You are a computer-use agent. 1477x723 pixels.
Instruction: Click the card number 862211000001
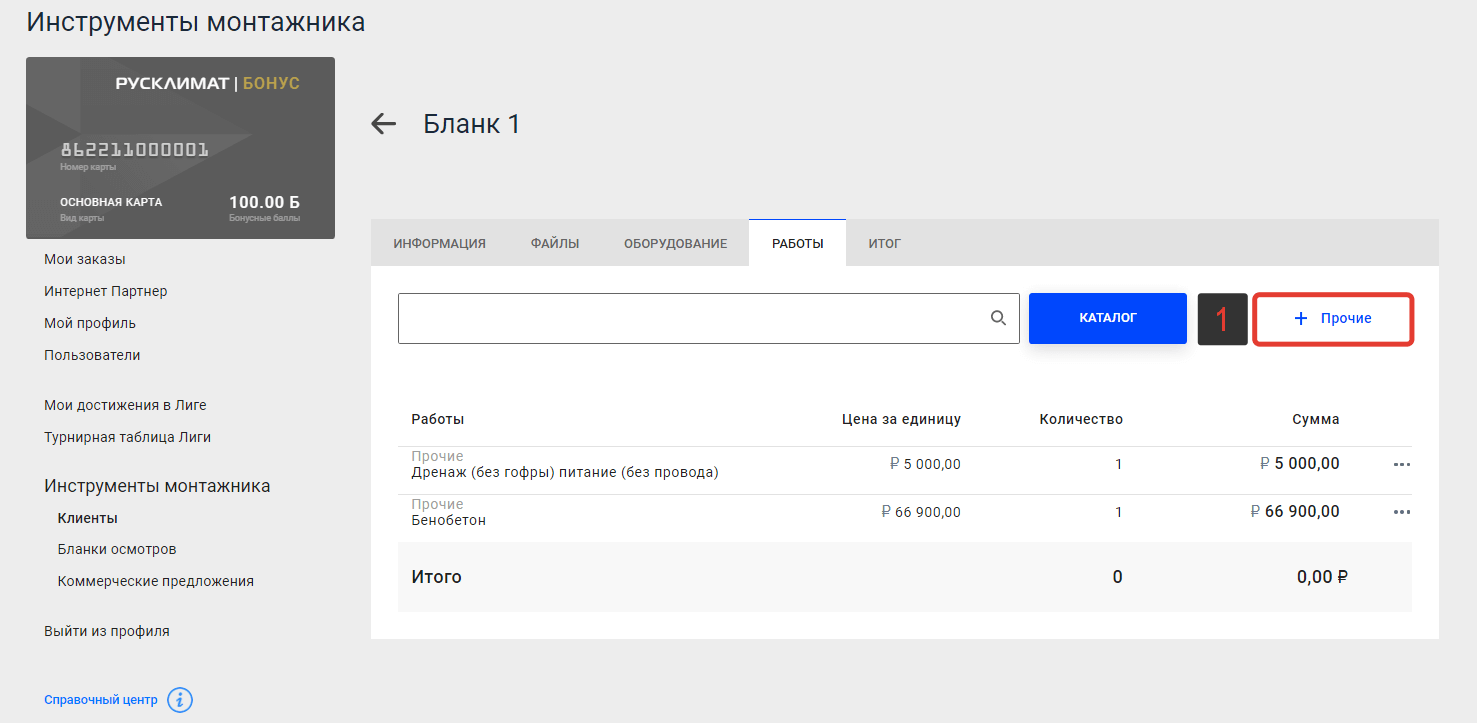pos(134,150)
